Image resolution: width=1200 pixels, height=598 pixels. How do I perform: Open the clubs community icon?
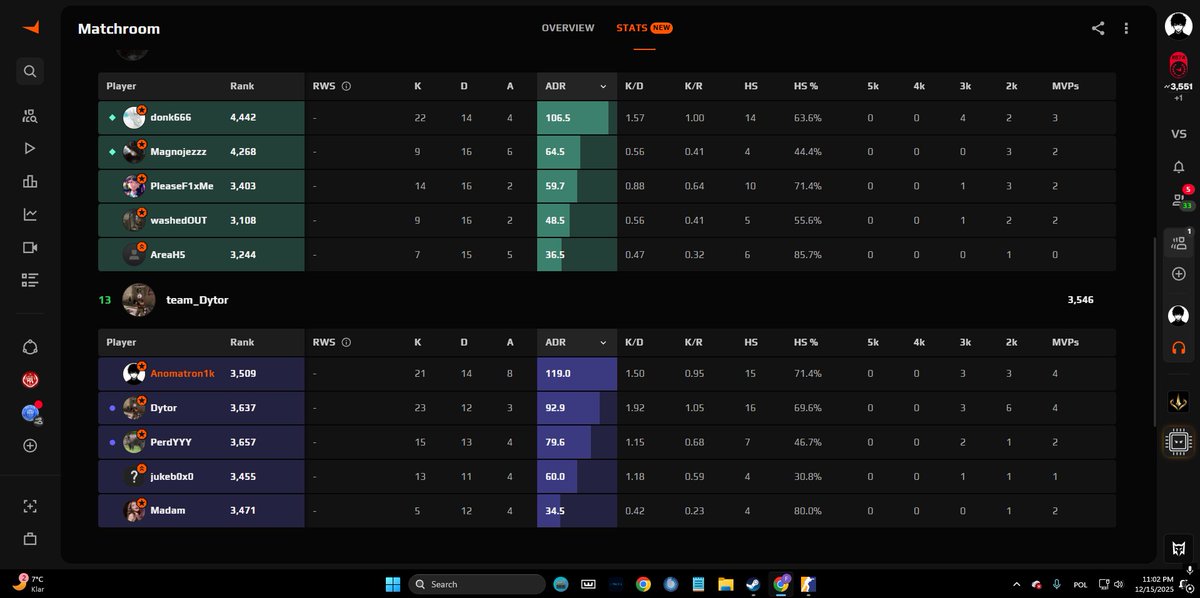[30, 347]
